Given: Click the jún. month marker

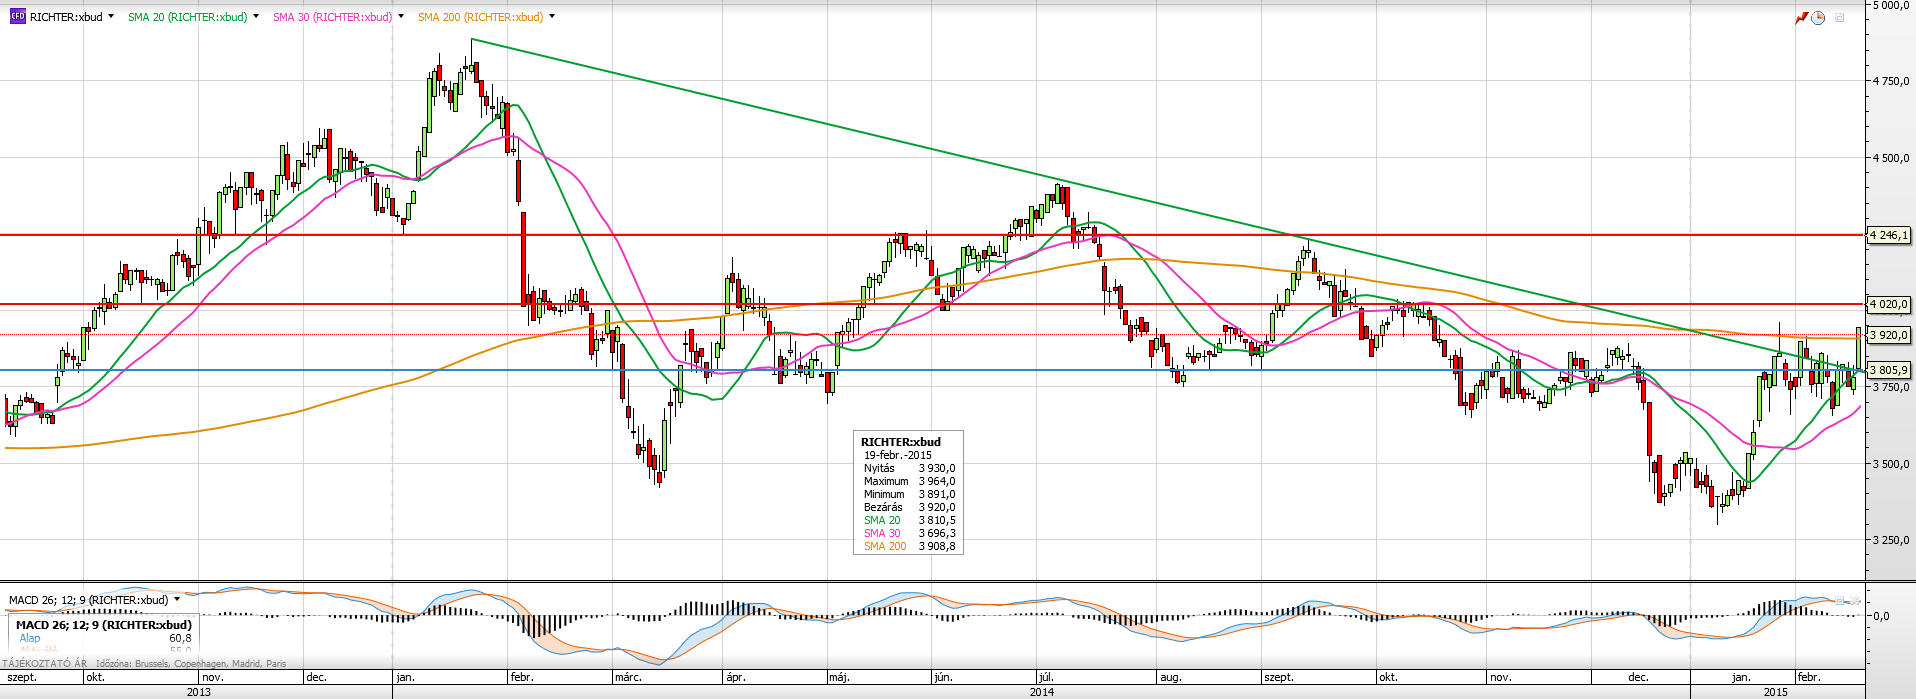Looking at the screenshot, I should click(943, 677).
